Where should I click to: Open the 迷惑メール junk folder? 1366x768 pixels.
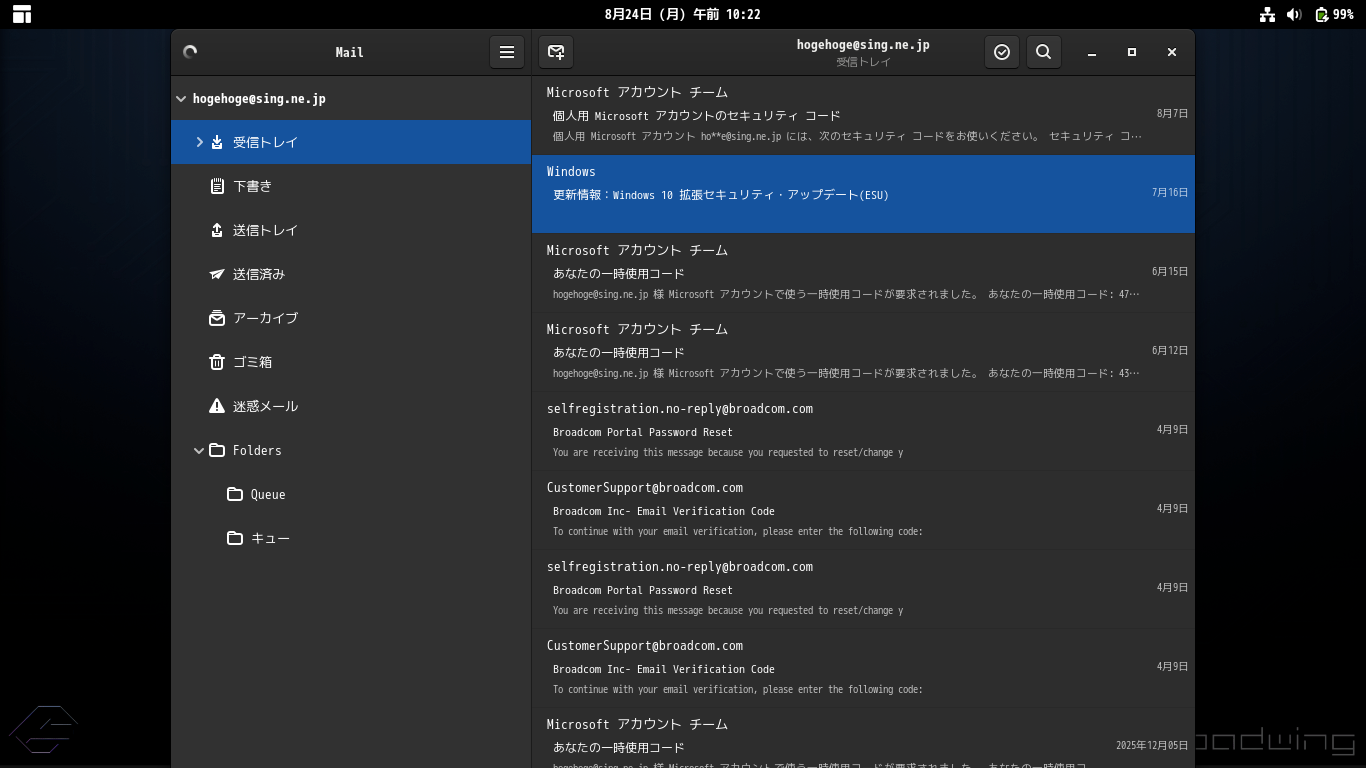click(351, 406)
